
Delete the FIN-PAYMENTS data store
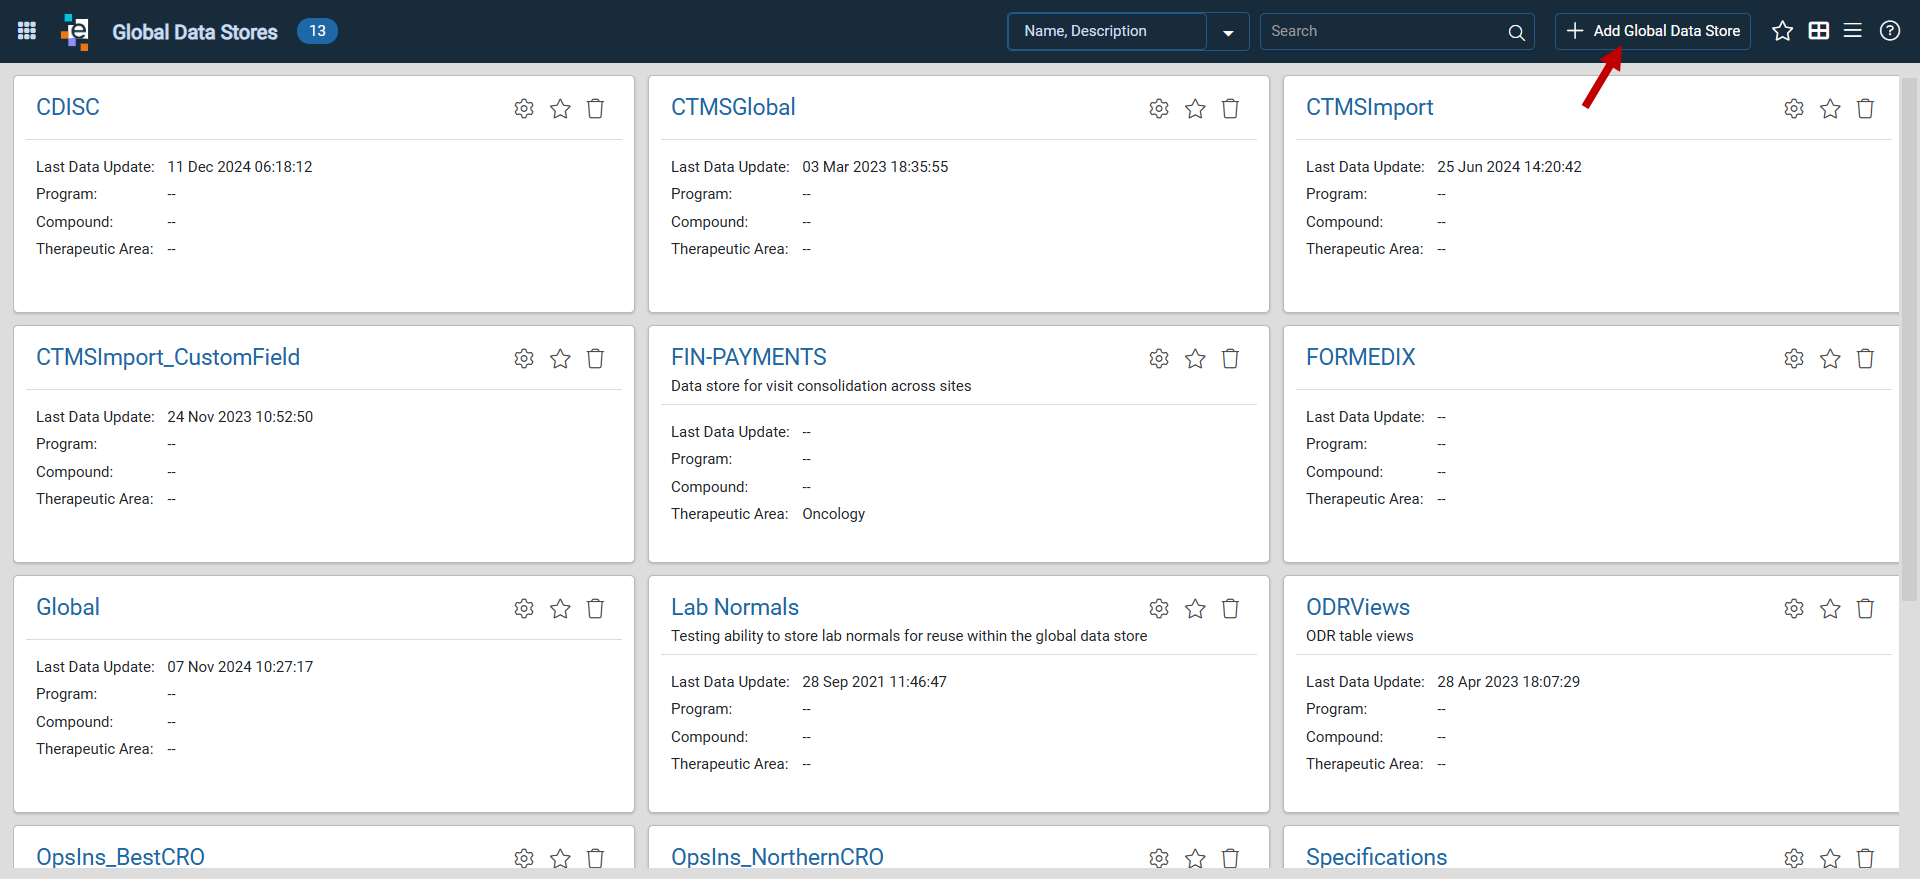(x=1230, y=358)
